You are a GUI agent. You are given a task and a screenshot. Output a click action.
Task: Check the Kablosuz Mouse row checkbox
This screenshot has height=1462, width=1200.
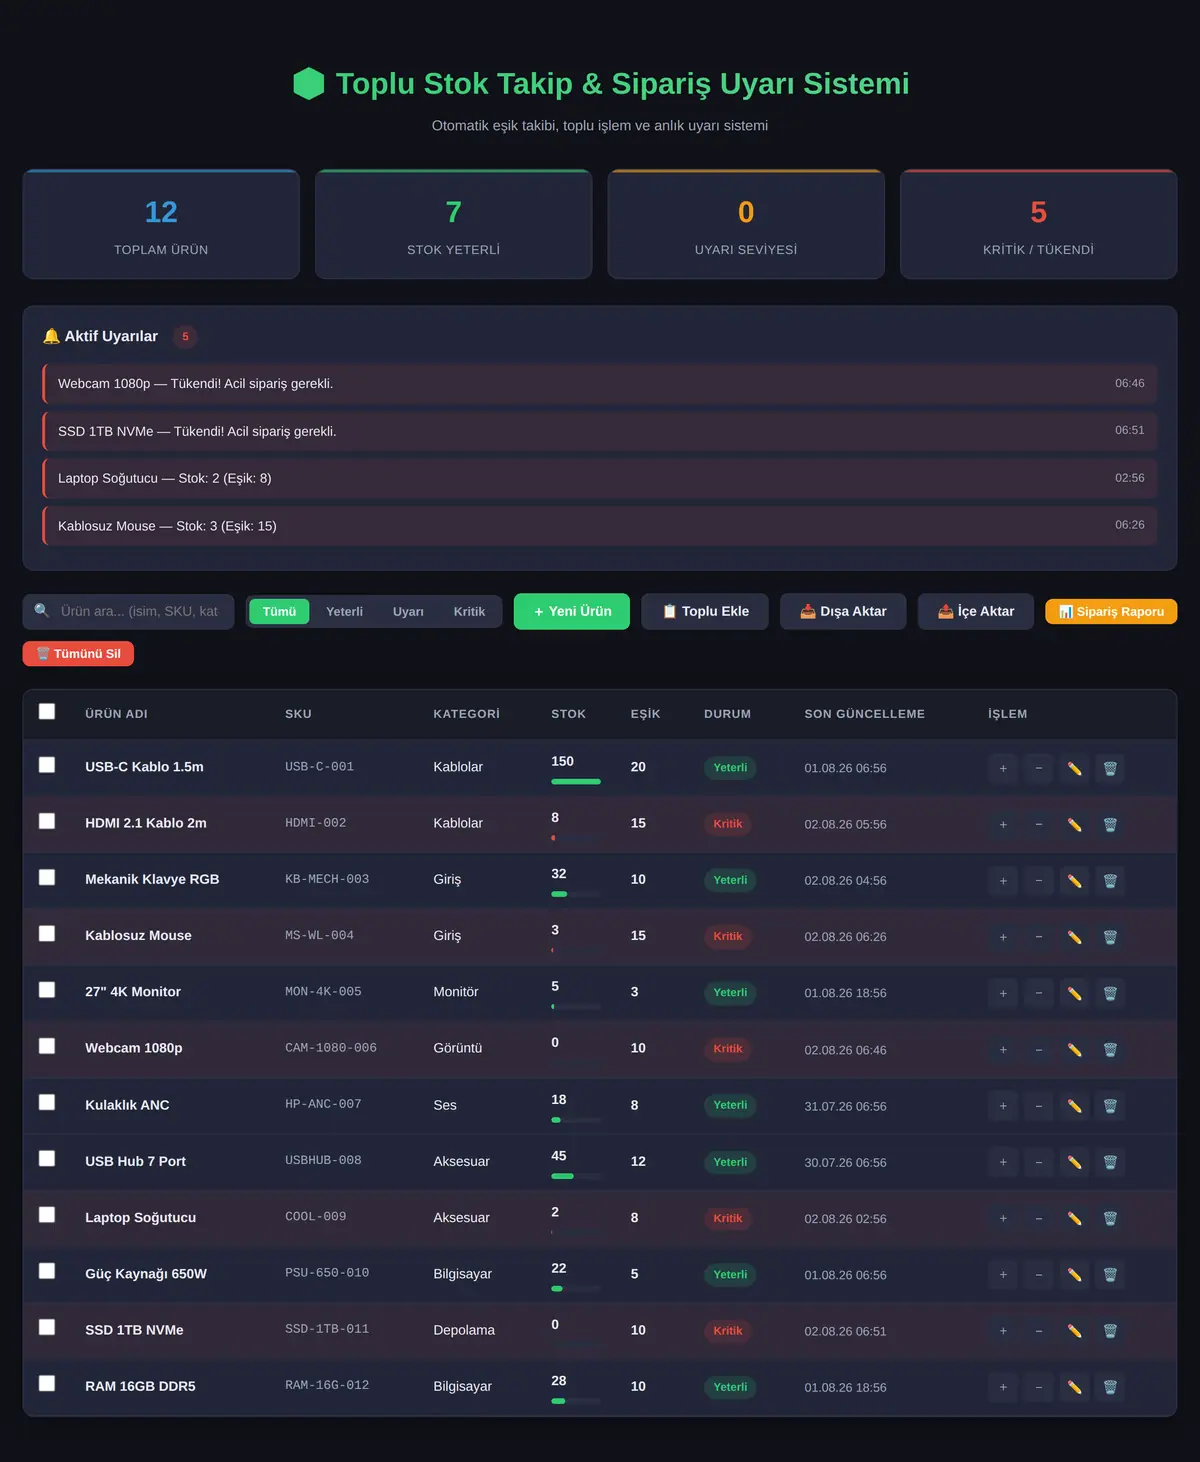[47, 933]
